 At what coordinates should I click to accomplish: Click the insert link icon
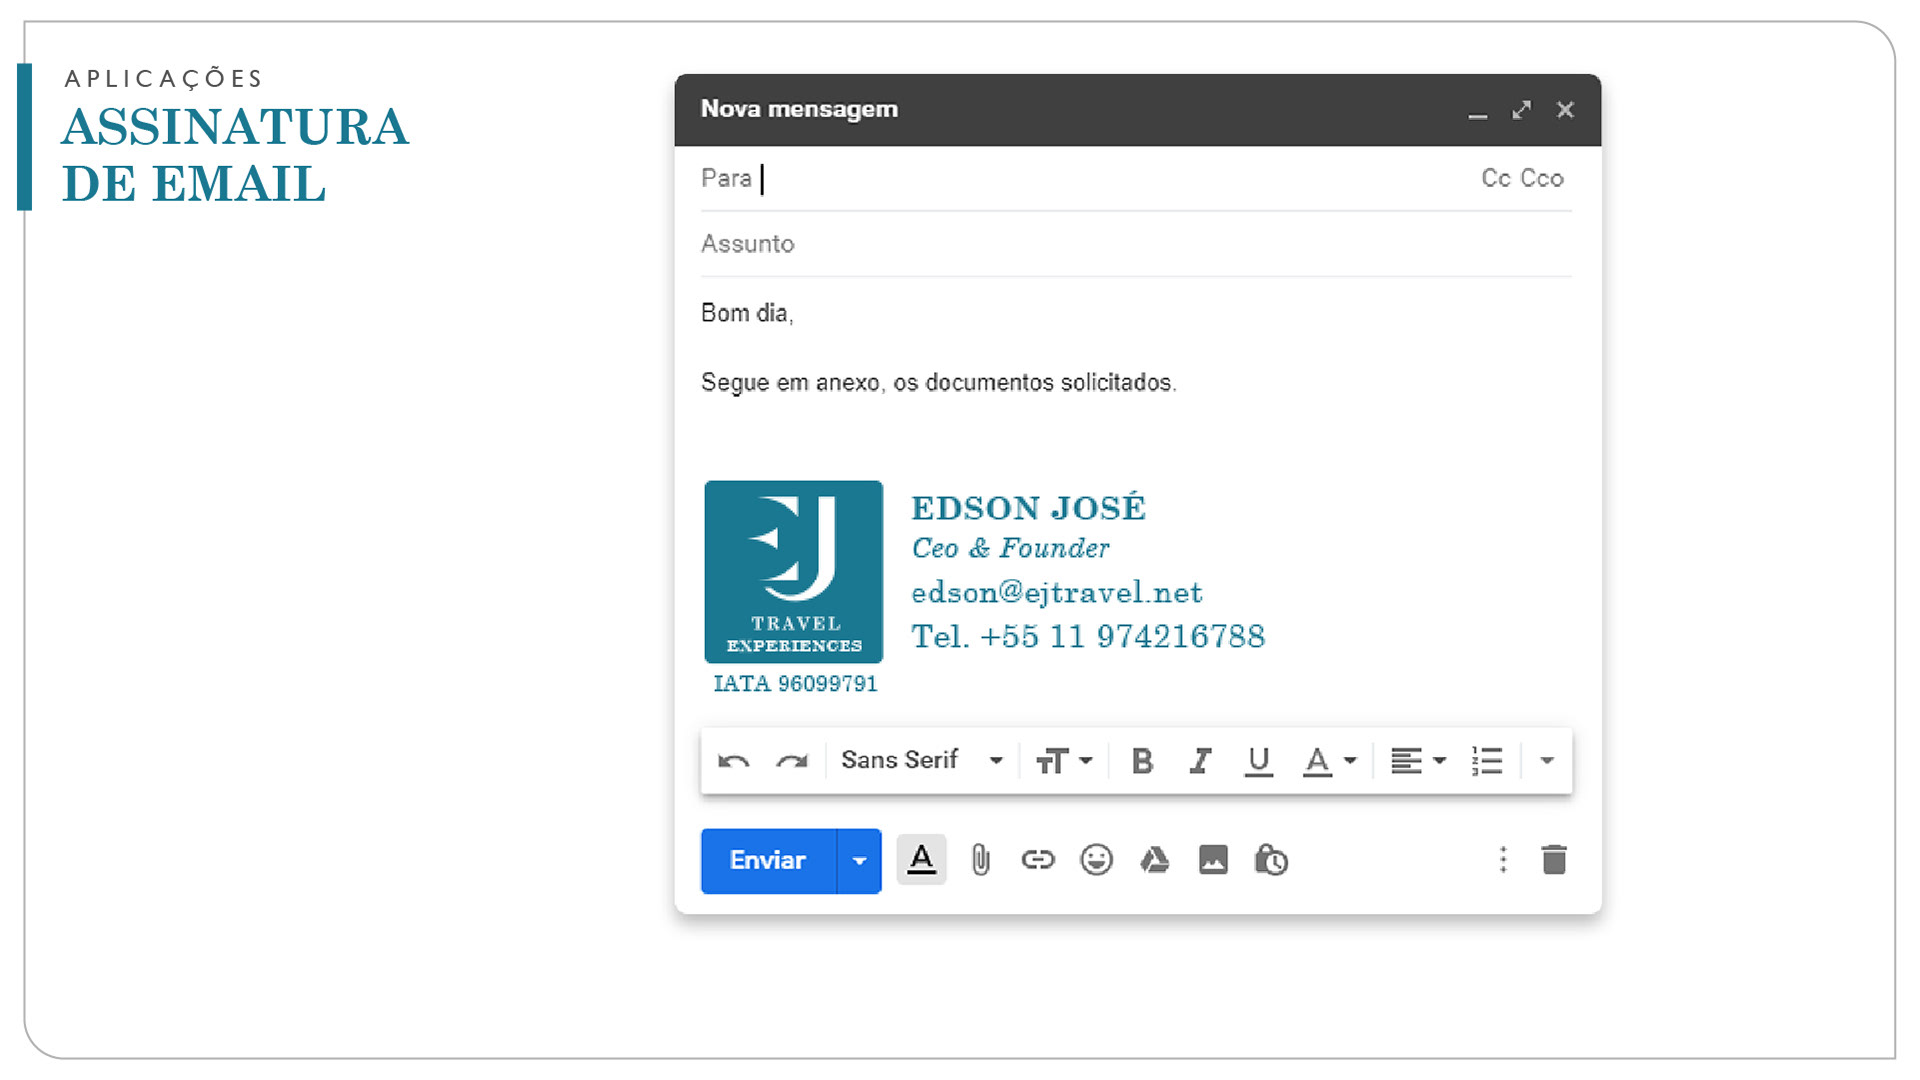click(x=1038, y=860)
